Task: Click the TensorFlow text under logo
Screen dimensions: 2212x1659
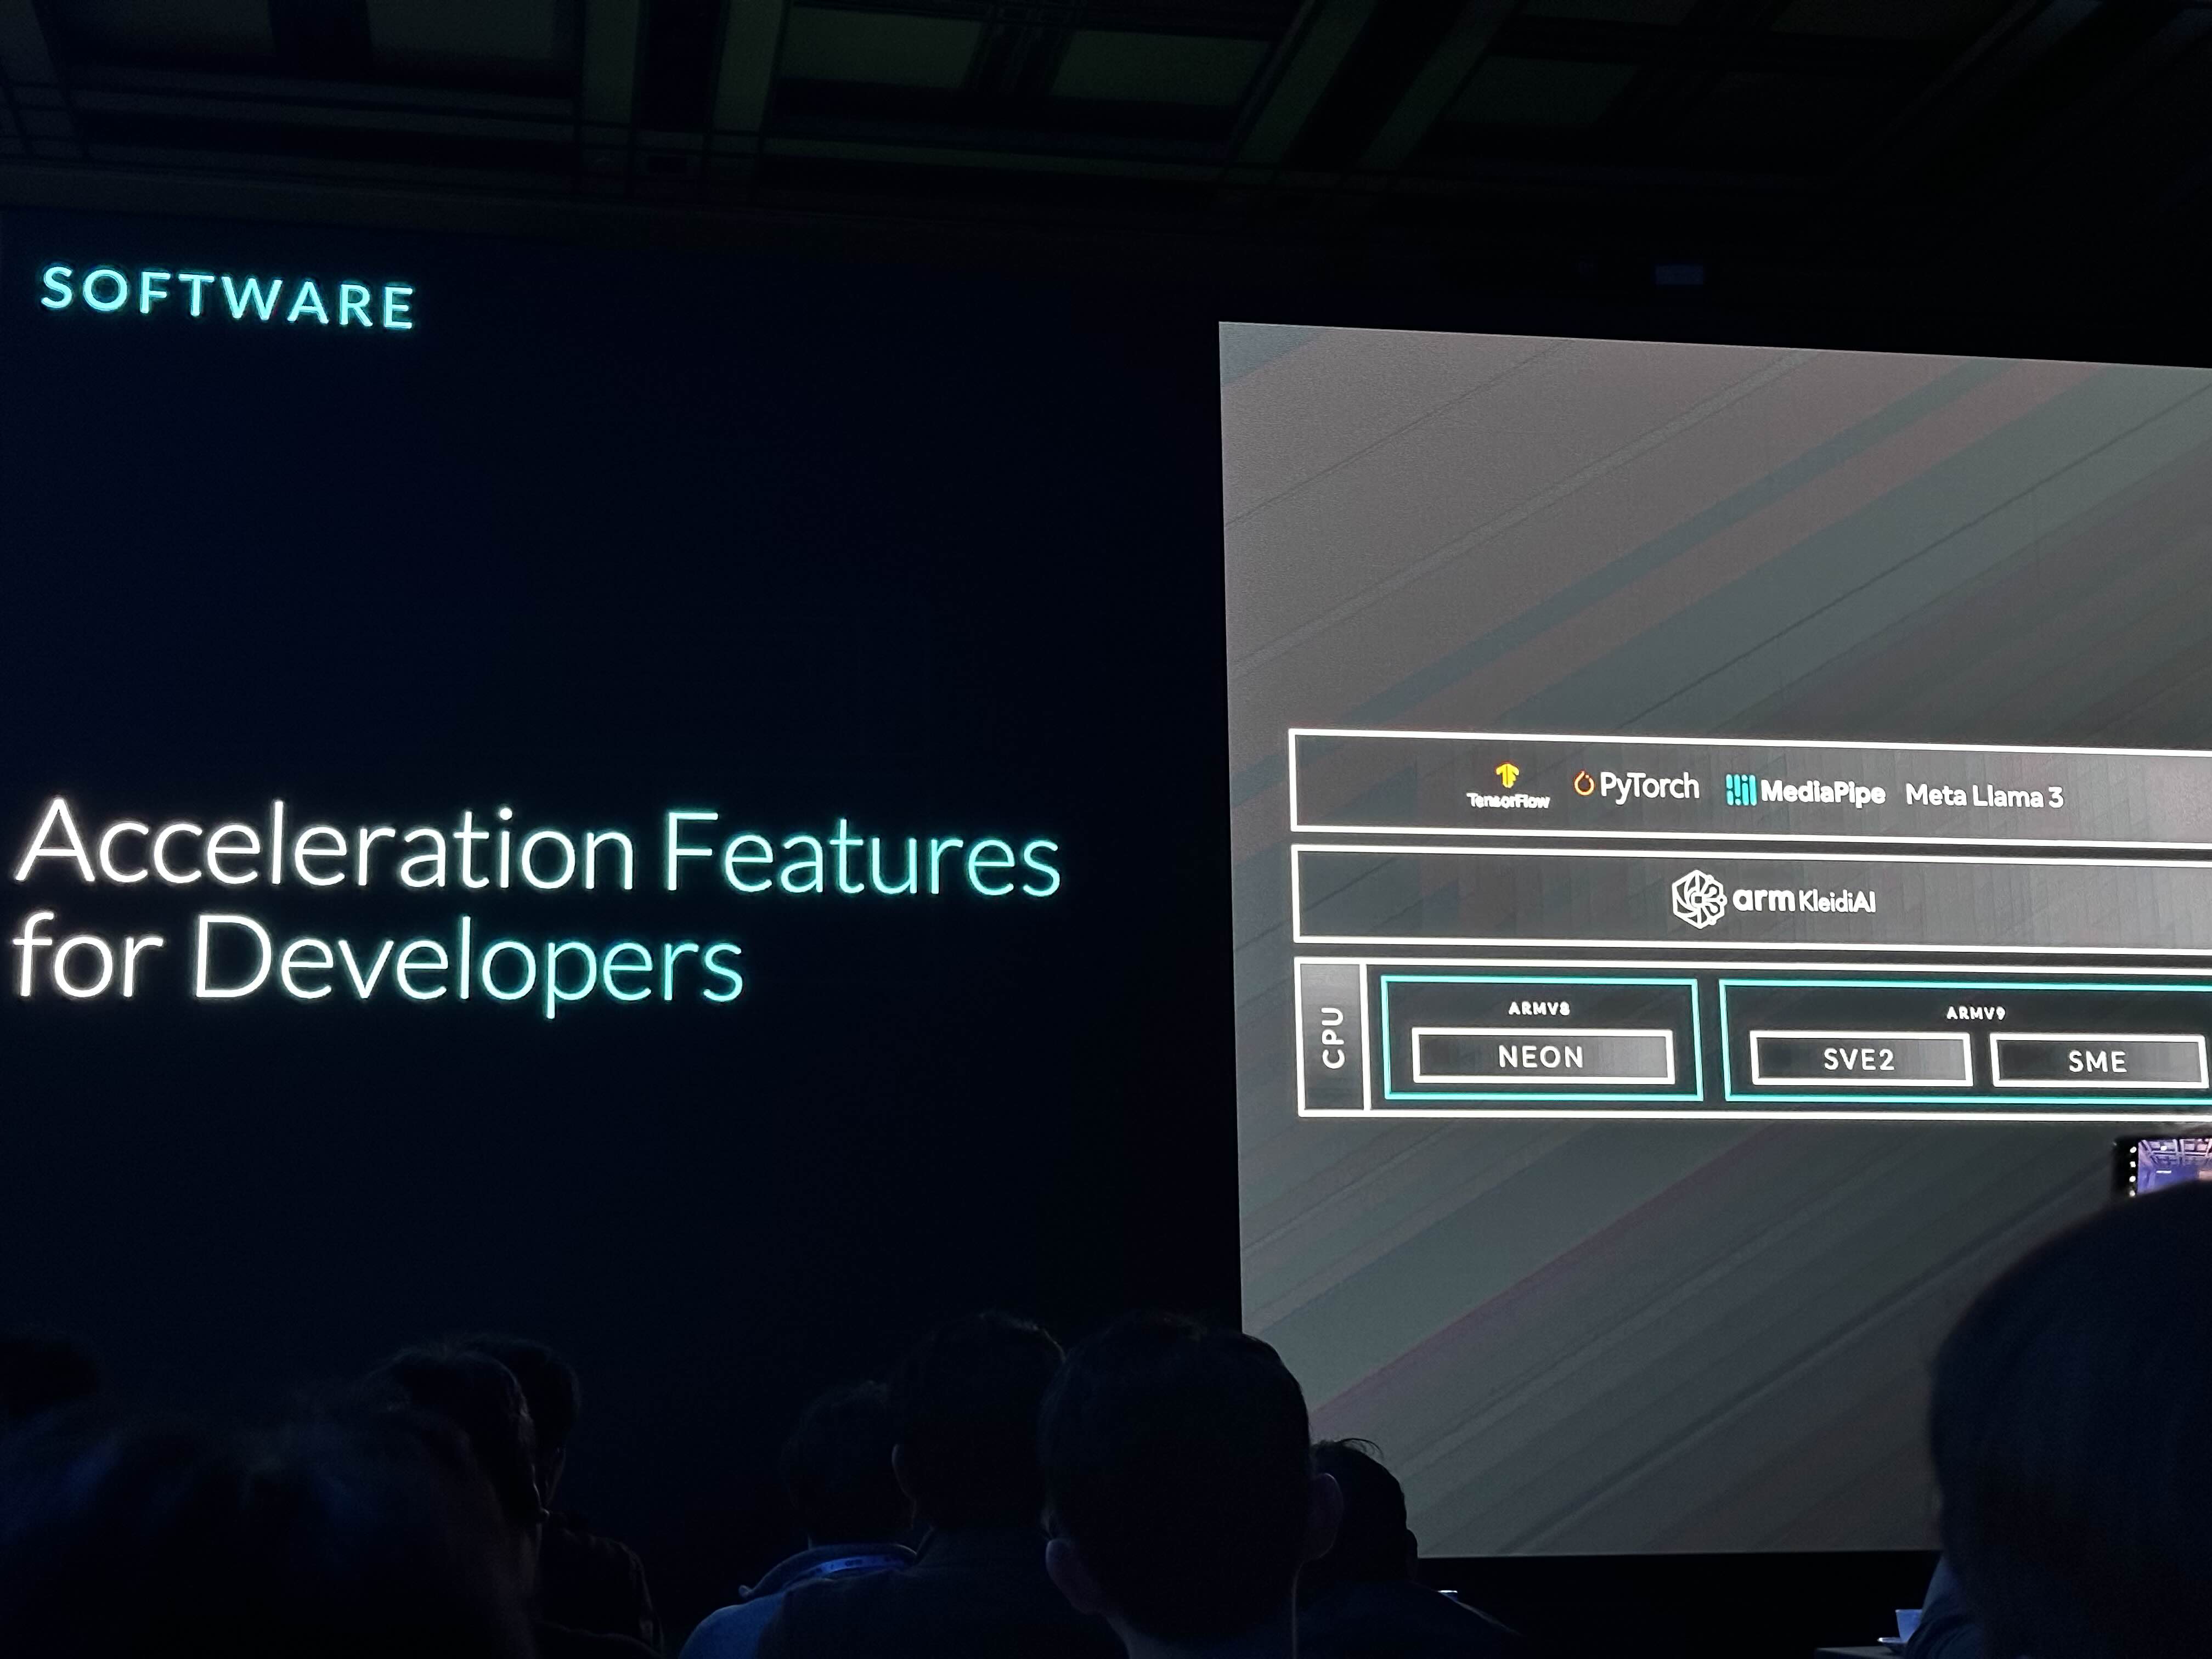Action: click(1508, 801)
